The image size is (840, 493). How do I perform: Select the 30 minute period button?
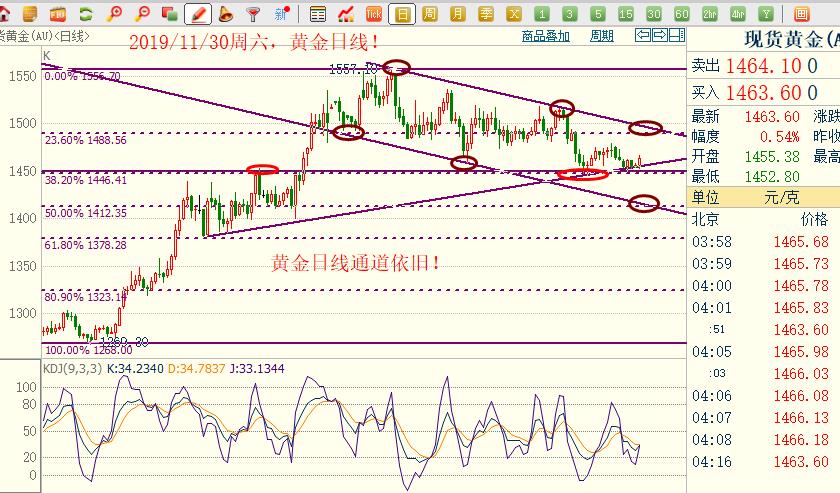(654, 14)
